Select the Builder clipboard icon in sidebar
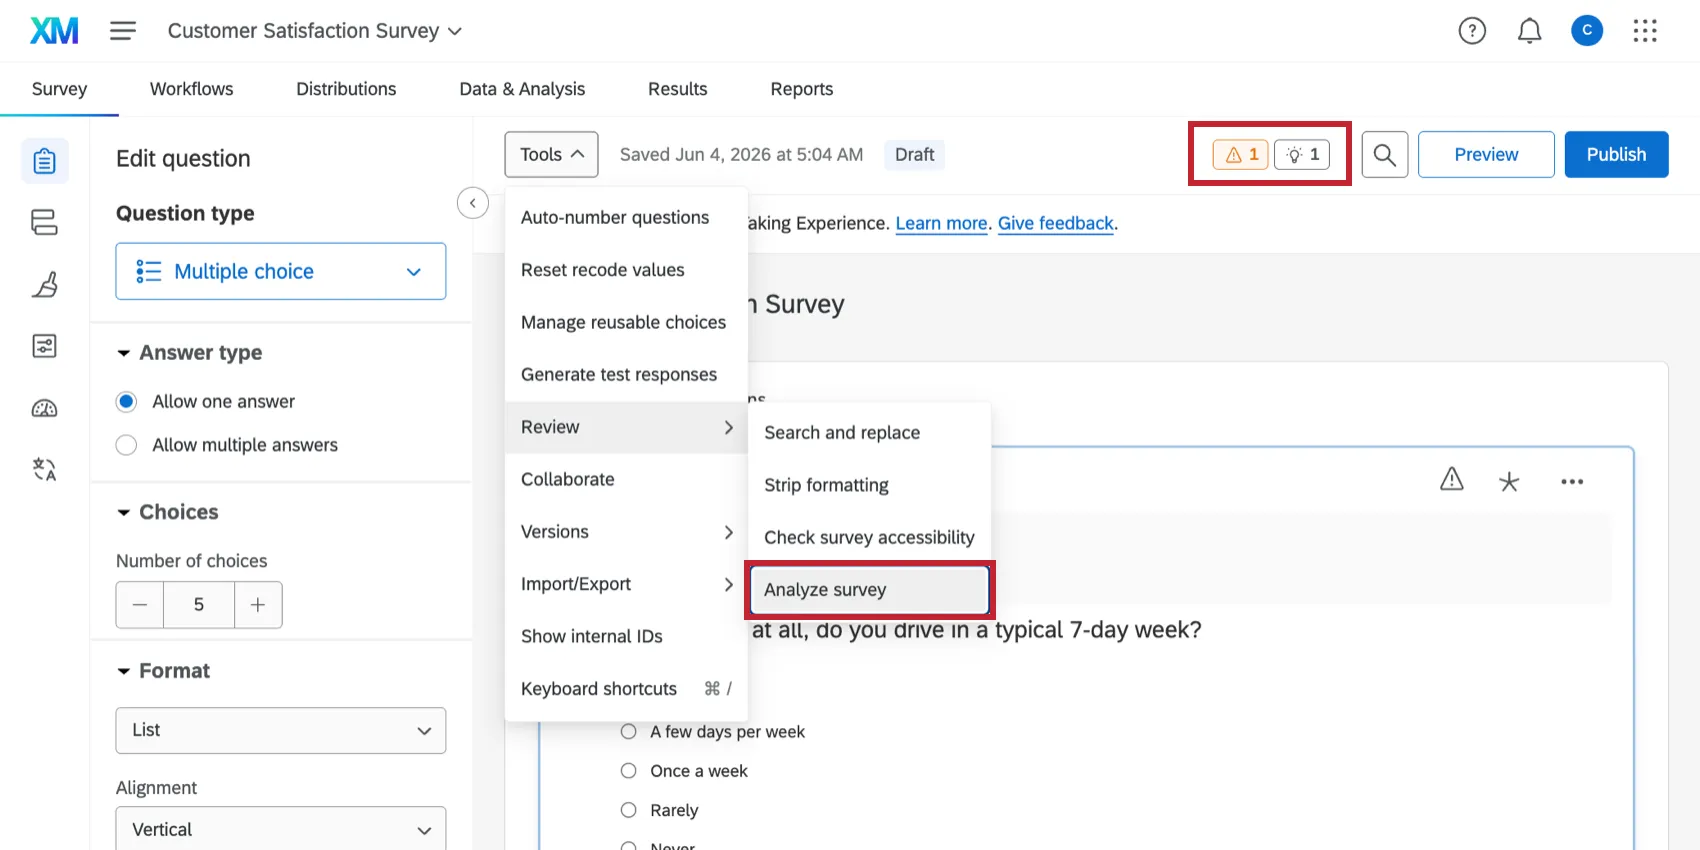Image resolution: width=1700 pixels, height=850 pixels. coord(45,161)
